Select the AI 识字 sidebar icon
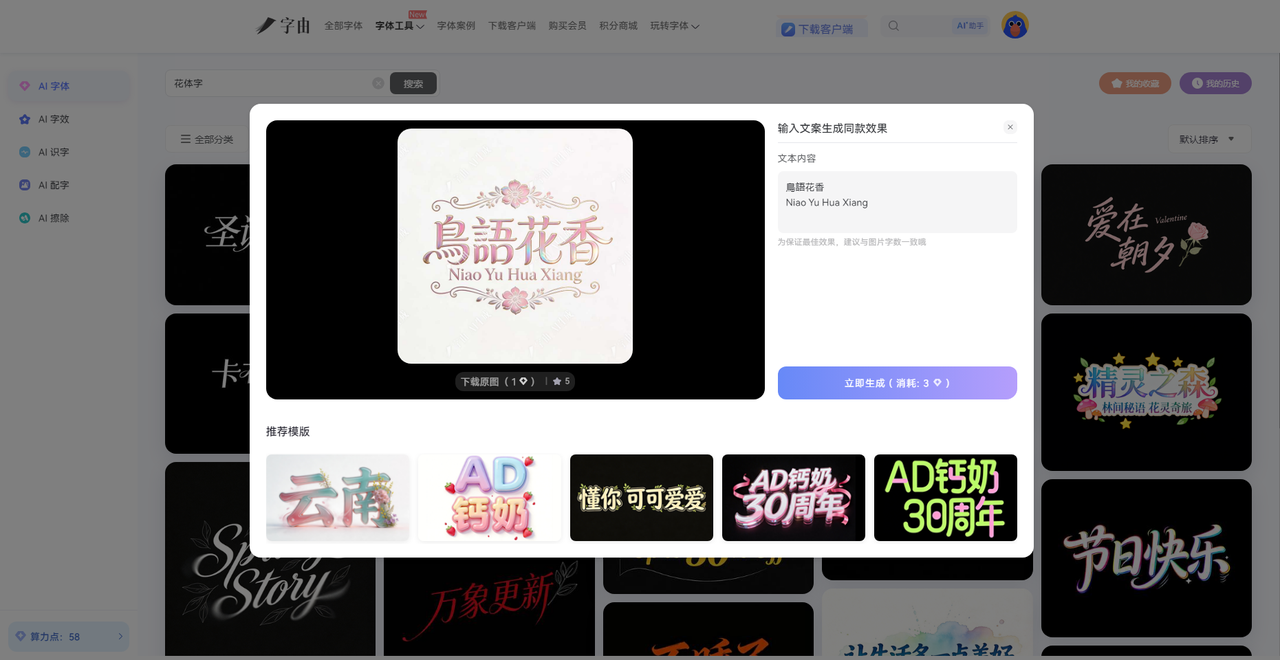The width and height of the screenshot is (1280, 660). click(25, 152)
